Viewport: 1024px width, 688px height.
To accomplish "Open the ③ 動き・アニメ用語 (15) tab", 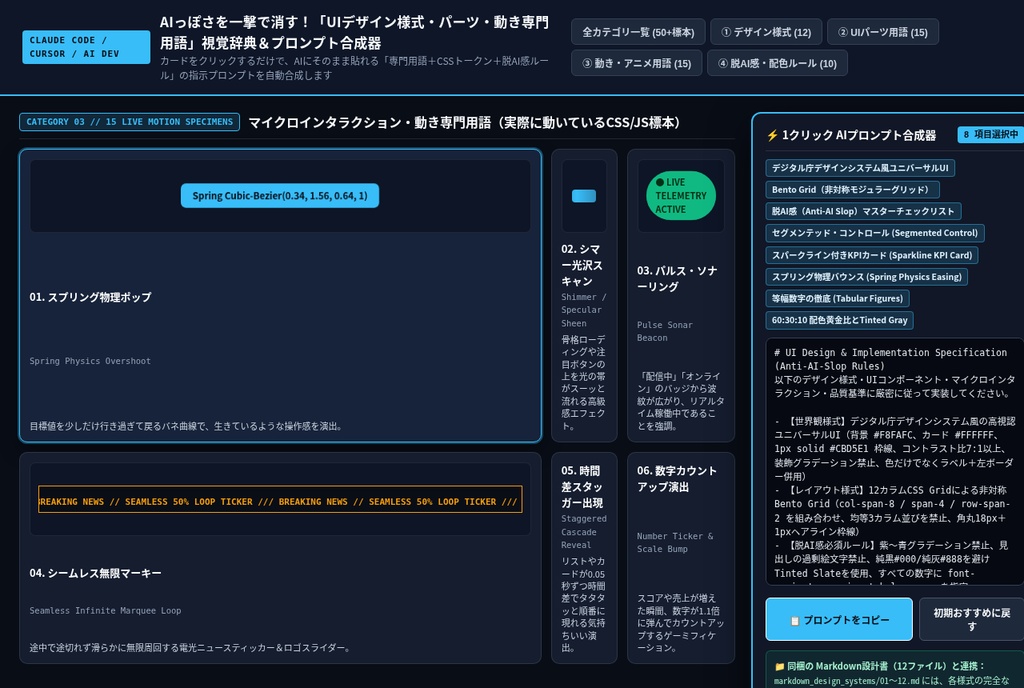I will click(x=636, y=63).
